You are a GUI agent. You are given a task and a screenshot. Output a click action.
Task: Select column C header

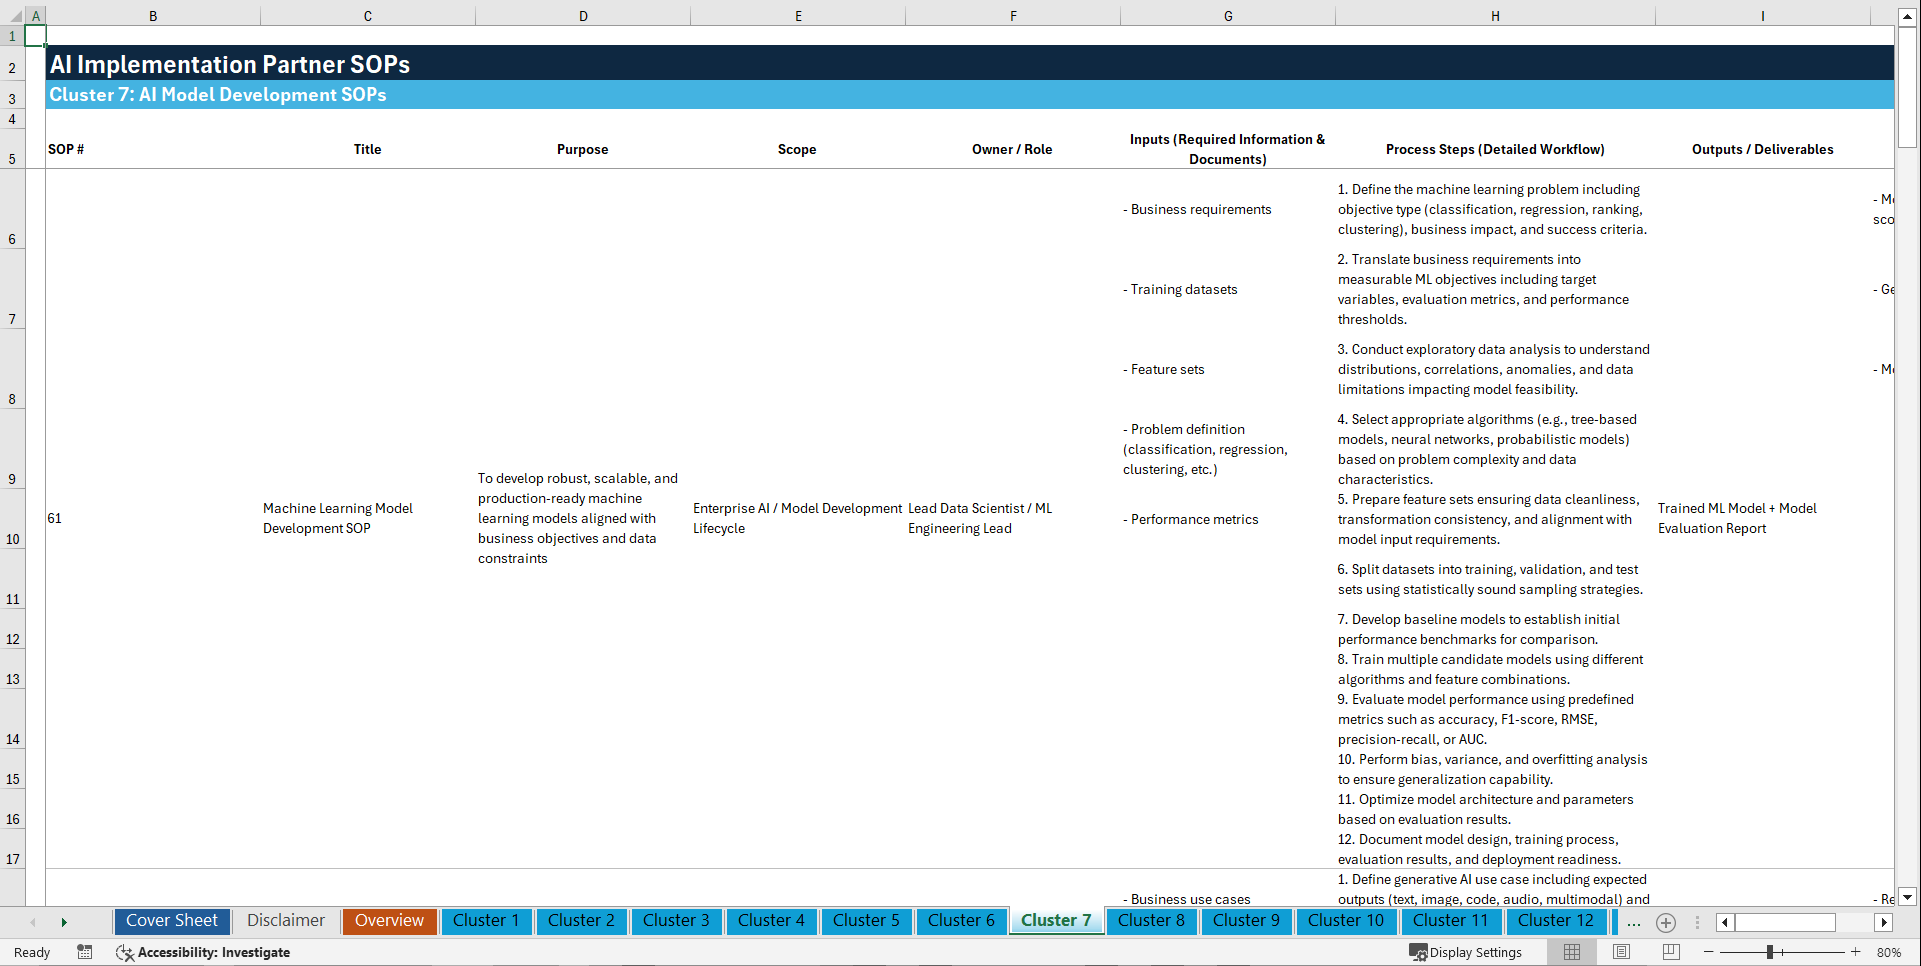368,16
